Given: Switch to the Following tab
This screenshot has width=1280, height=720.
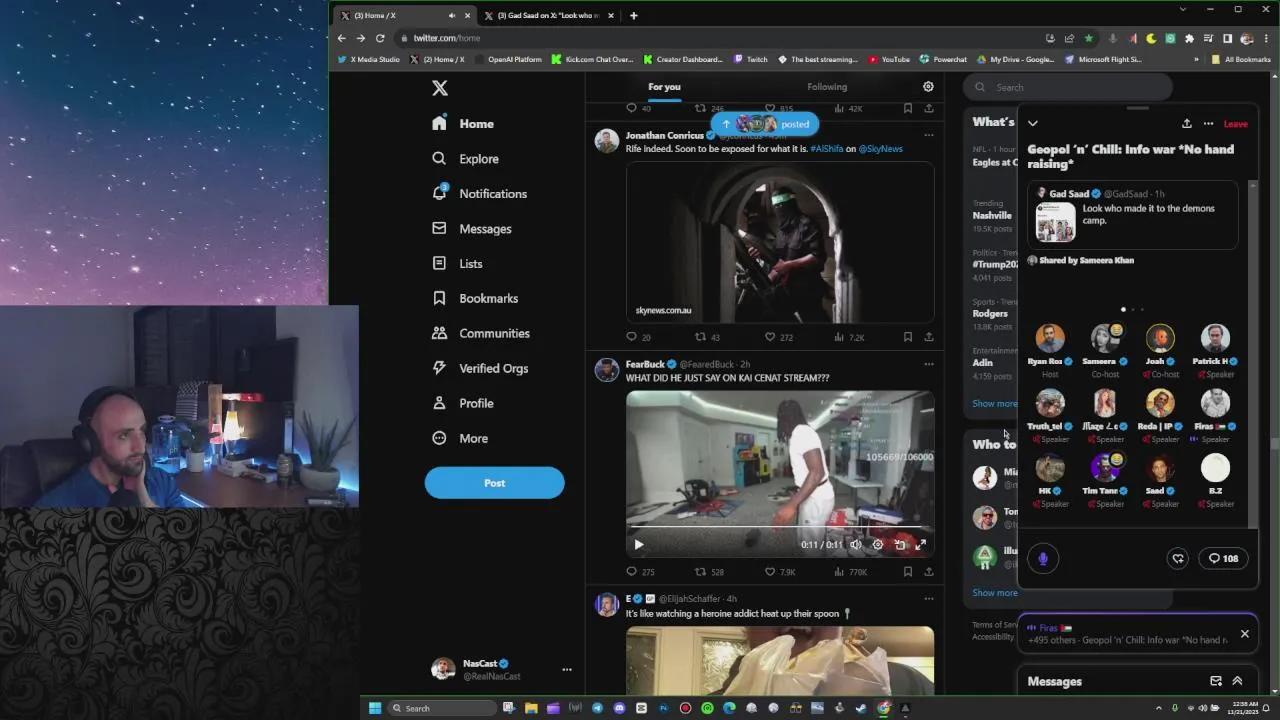Looking at the screenshot, I should coord(827,87).
